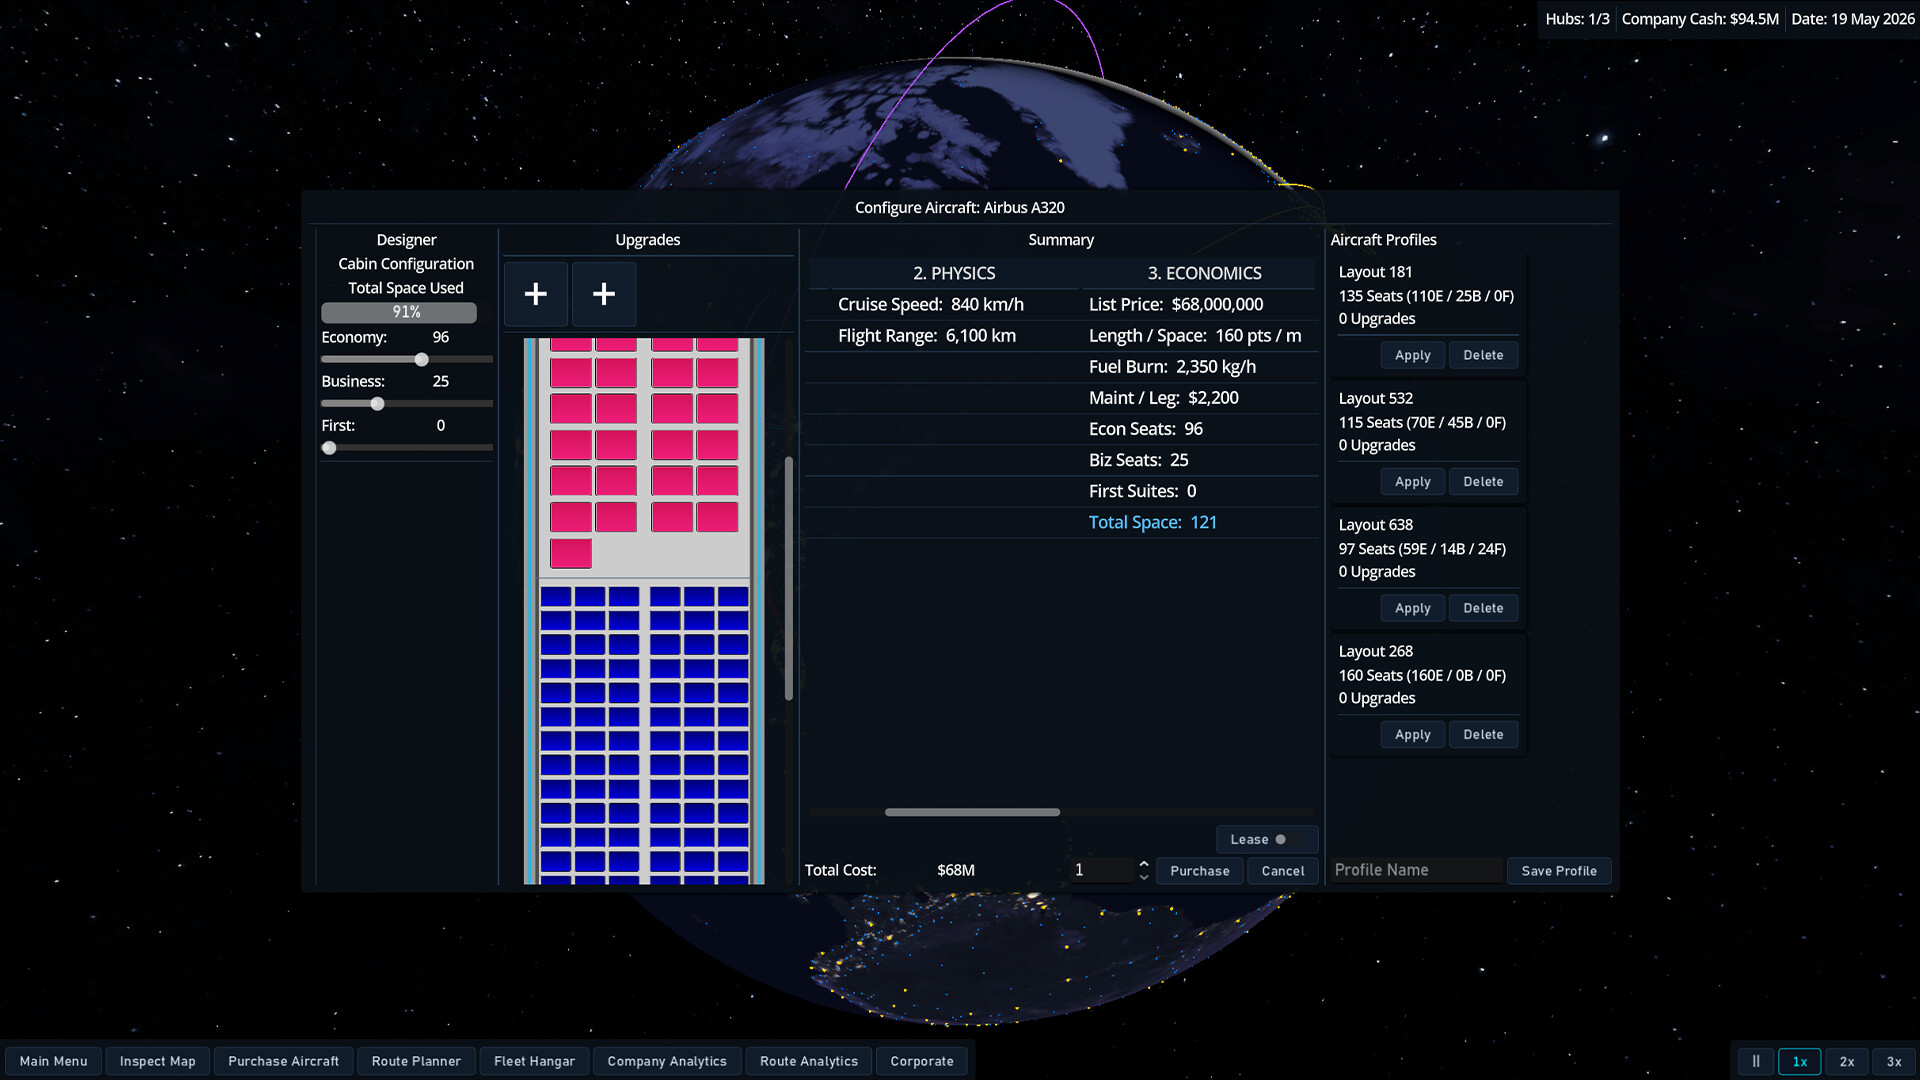Set game speed to 2x

click(x=1847, y=1061)
